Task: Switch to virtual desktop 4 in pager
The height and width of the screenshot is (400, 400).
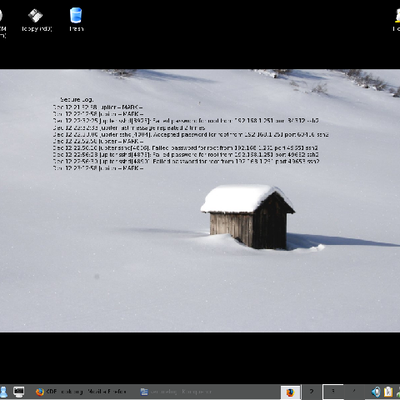Action: click(354, 392)
